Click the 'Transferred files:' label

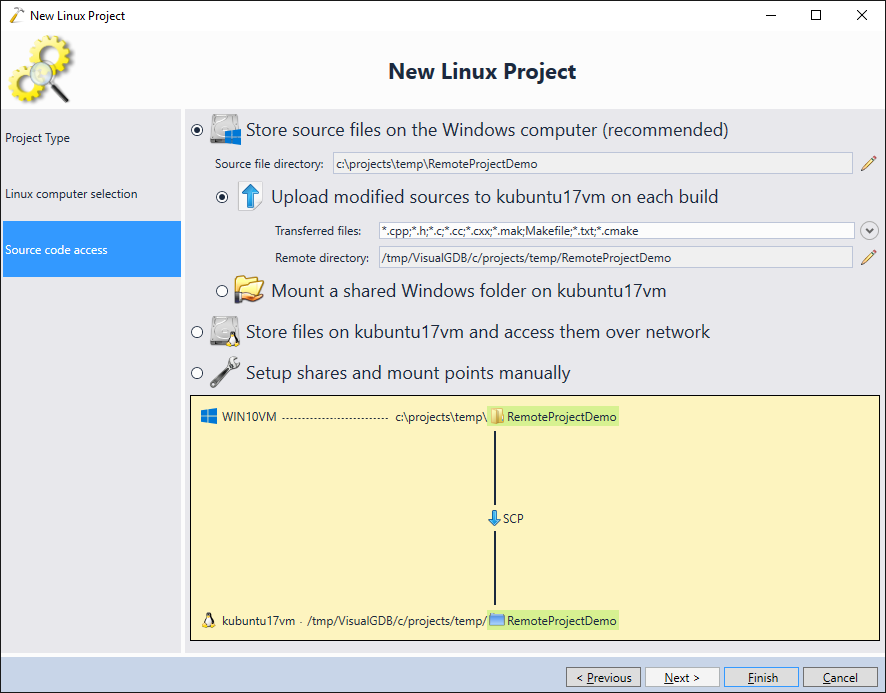[318, 231]
